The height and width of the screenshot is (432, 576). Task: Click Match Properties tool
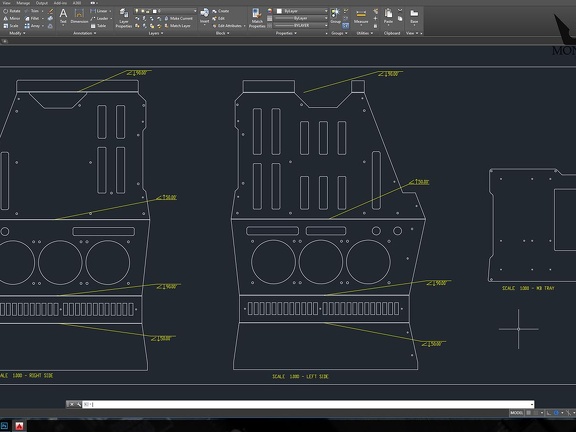pos(257,18)
